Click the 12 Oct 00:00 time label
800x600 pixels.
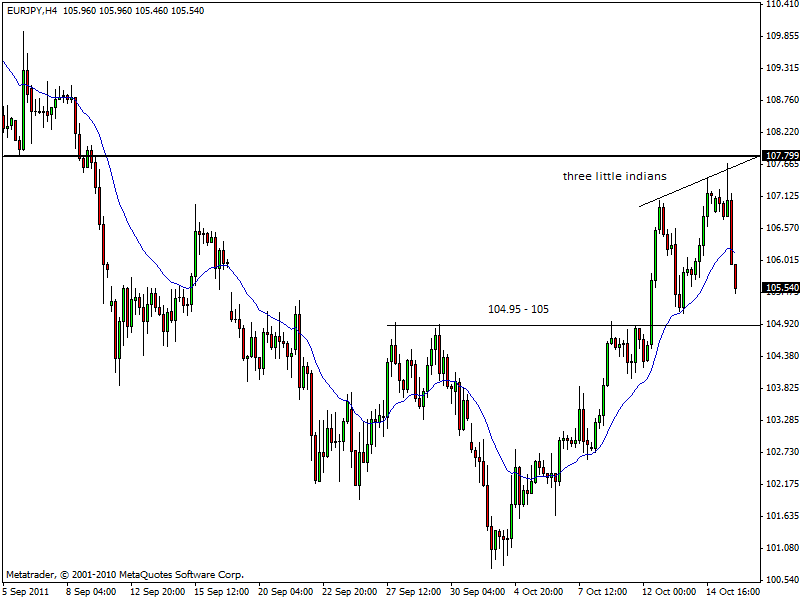(x=669, y=591)
